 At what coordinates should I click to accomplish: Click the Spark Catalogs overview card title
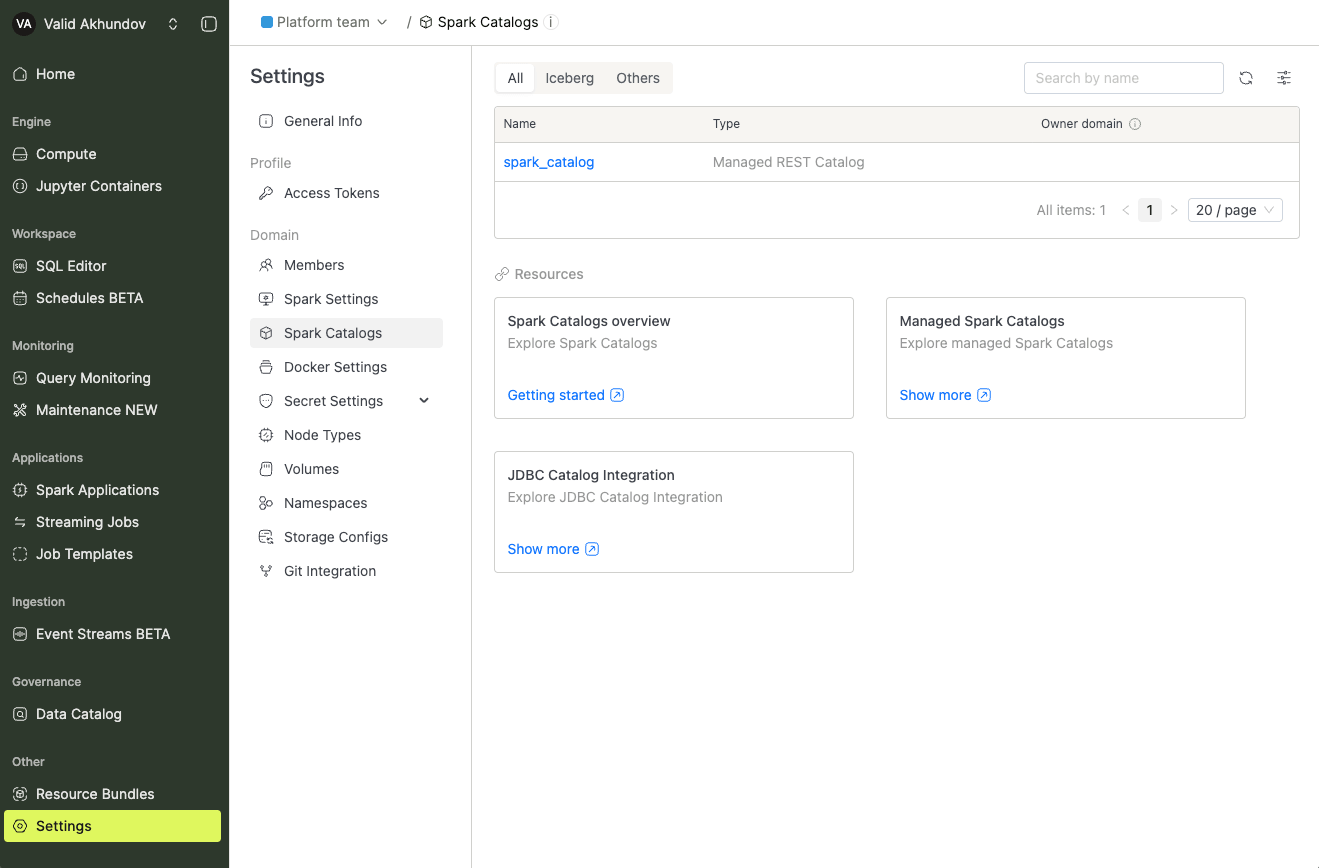[x=589, y=321]
